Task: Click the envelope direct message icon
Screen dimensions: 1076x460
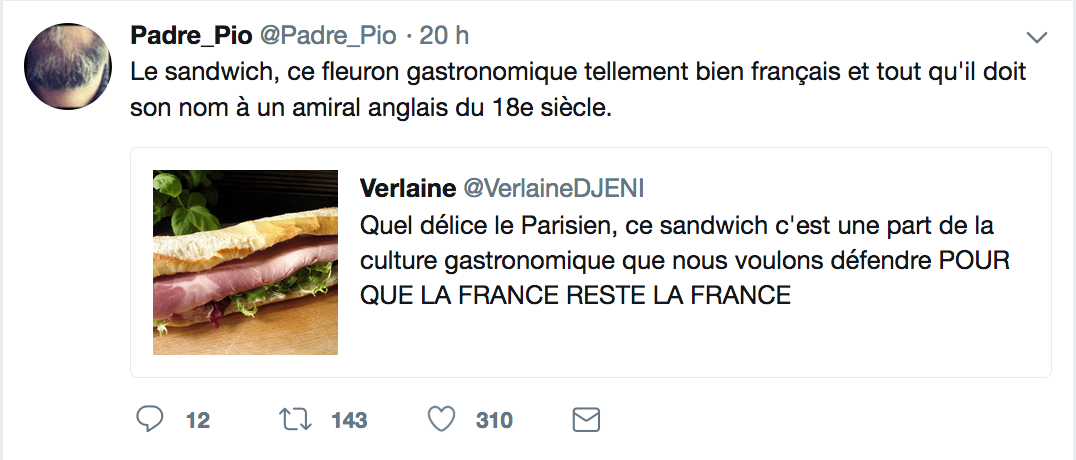Action: [x=585, y=419]
